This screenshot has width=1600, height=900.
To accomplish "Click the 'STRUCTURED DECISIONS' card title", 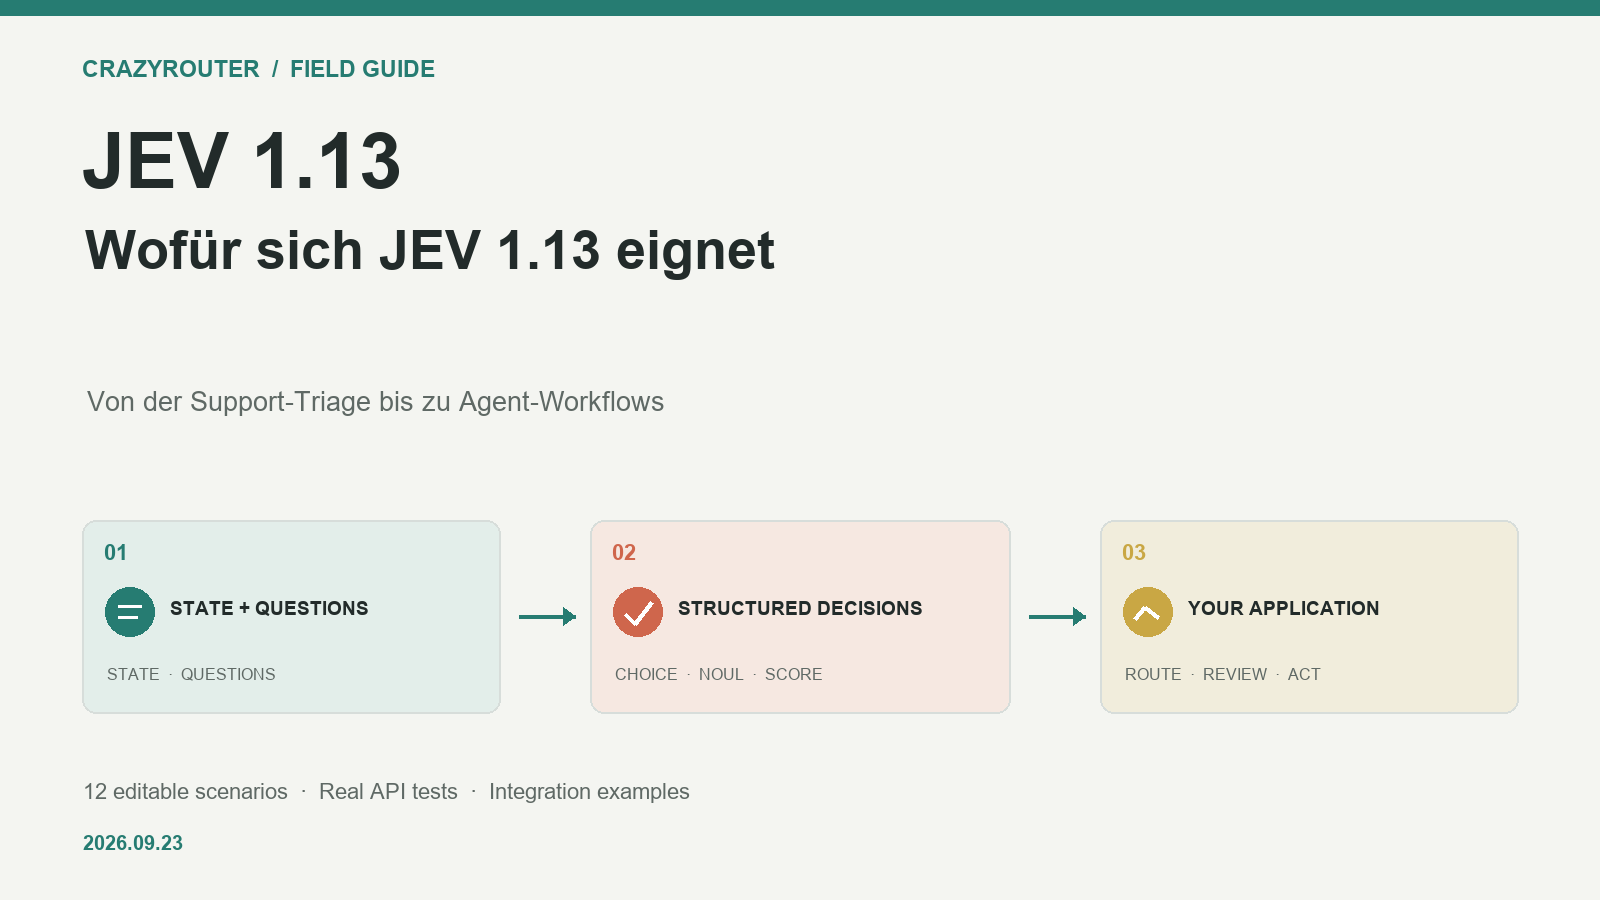I will (x=800, y=608).
